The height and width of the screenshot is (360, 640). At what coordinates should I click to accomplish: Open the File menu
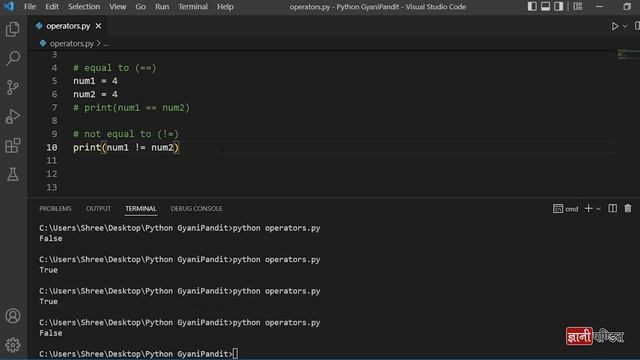[x=30, y=7]
